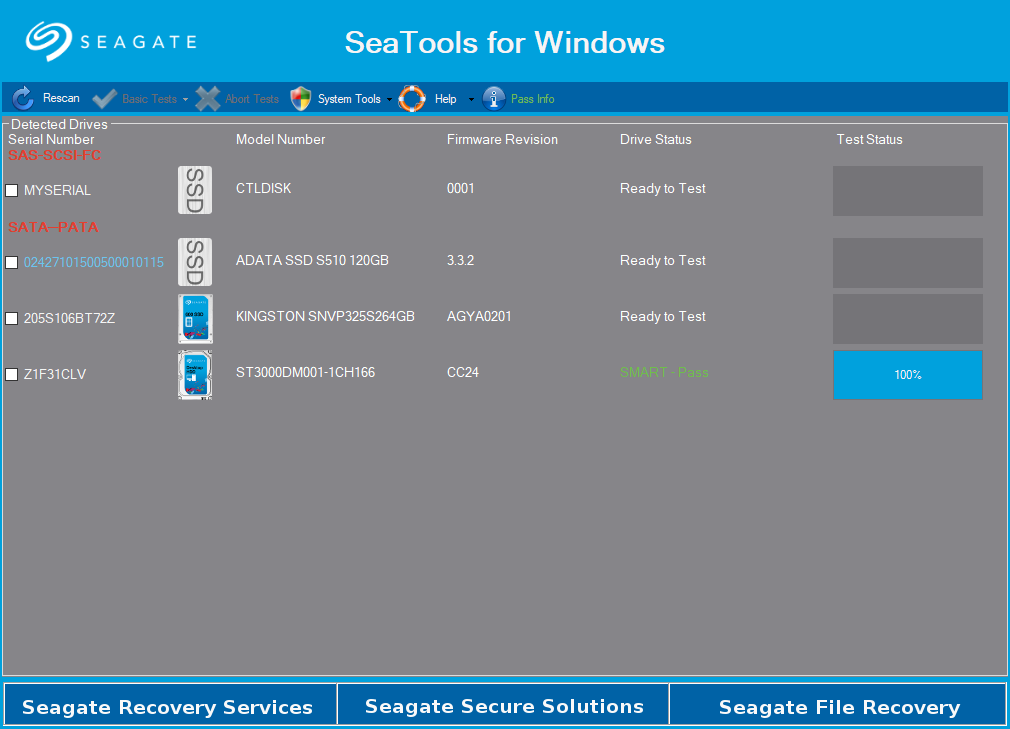1010x729 pixels.
Task: Expand the Help dropdown arrow
Action: coord(471,100)
